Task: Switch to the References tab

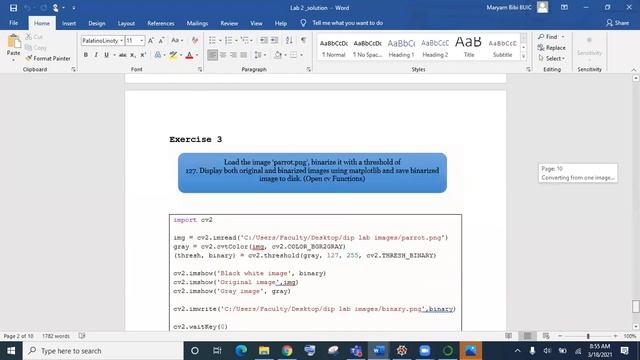Action: (161, 23)
